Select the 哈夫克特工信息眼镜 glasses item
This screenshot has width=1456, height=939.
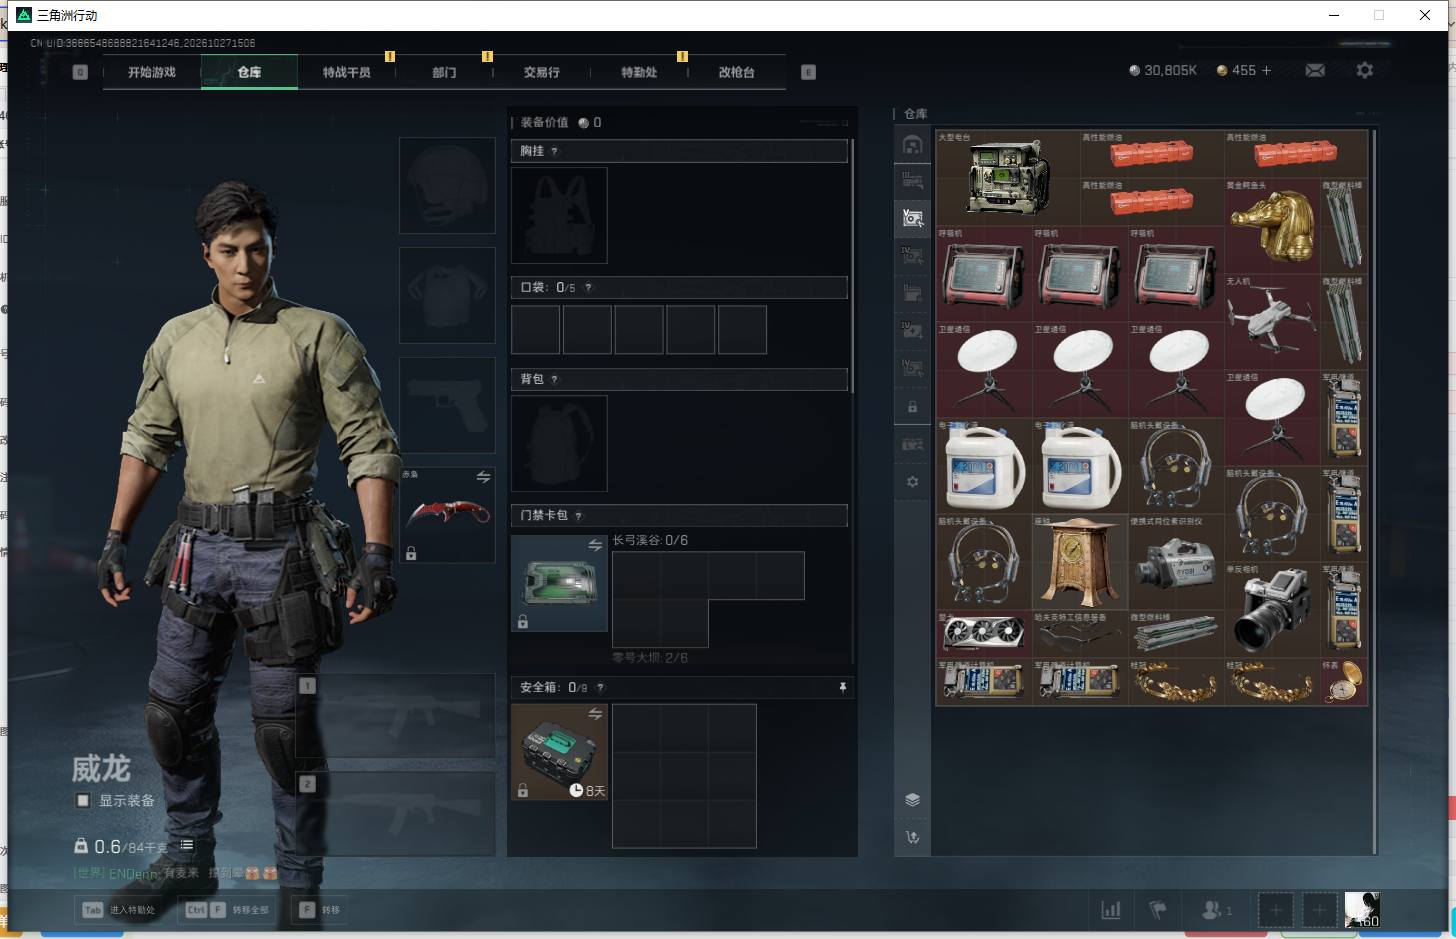point(1080,633)
